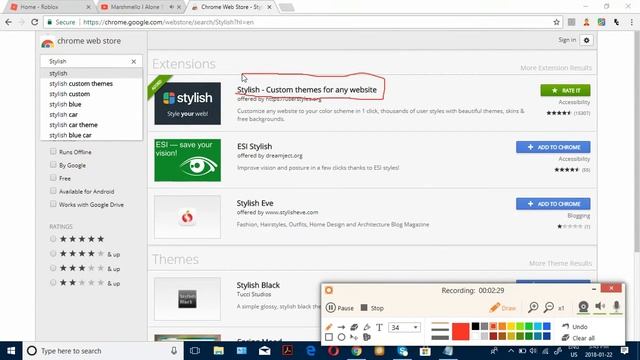
Task: Zoom out with the magnifier minus icon
Action: click(549, 307)
